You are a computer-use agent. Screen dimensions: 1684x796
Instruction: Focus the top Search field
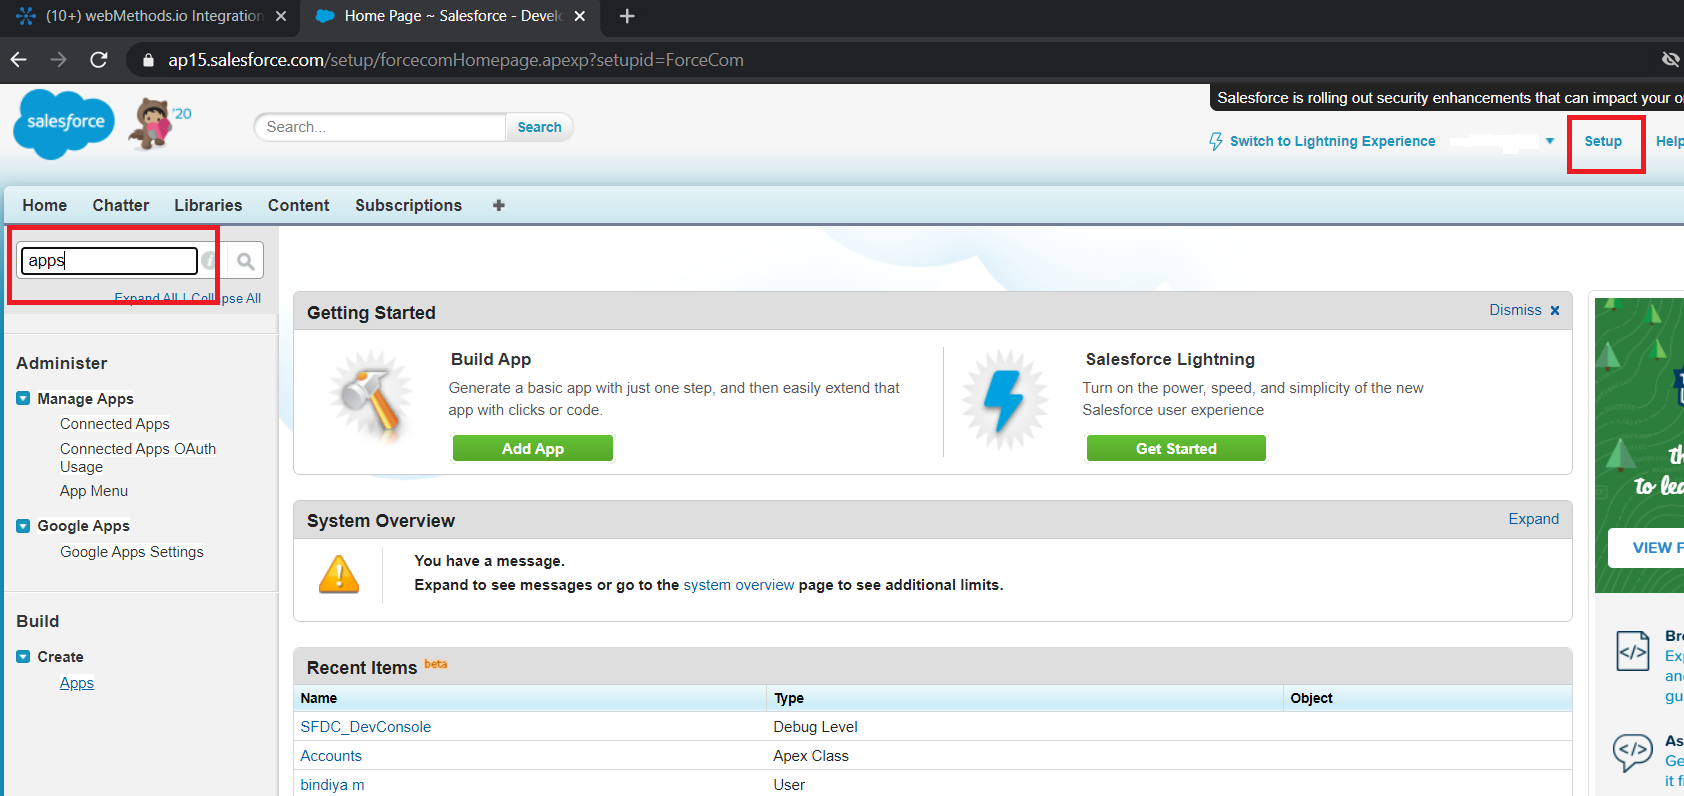(381, 127)
